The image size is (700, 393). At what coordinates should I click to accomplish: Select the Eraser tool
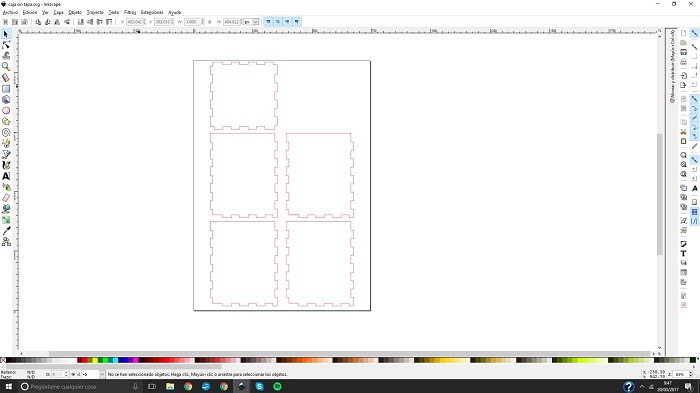pos(6,198)
